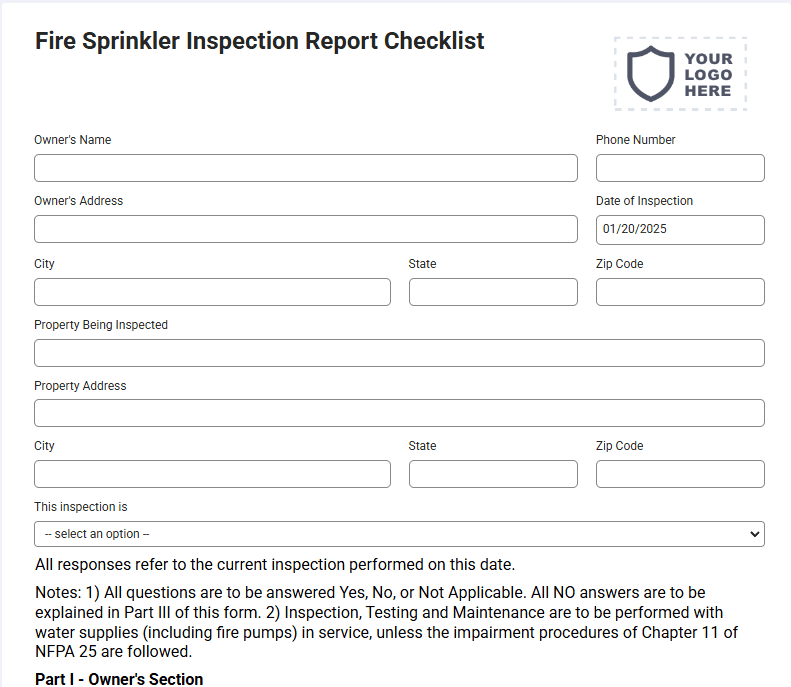
Task: Click the 'All responses refer' sentence
Action: pyautogui.click(x=275, y=564)
